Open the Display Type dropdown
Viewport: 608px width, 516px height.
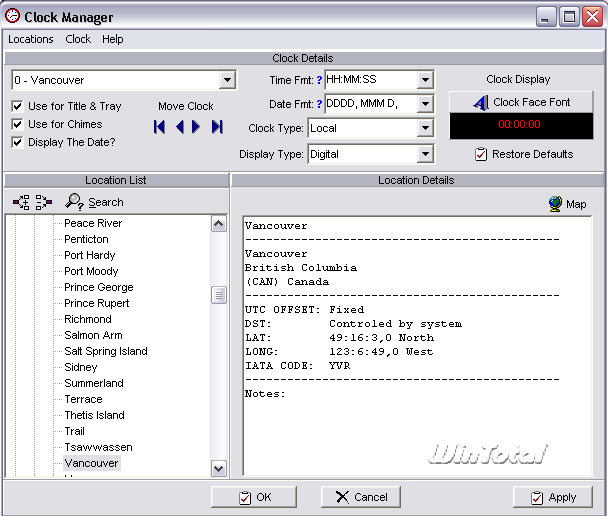425,154
